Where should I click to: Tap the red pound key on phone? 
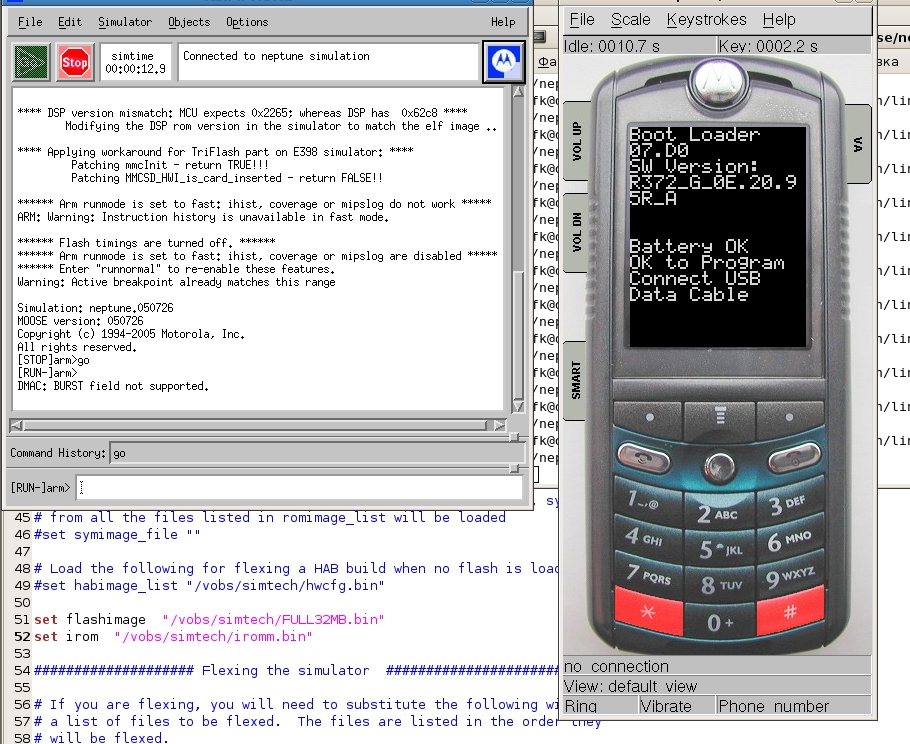(790, 612)
